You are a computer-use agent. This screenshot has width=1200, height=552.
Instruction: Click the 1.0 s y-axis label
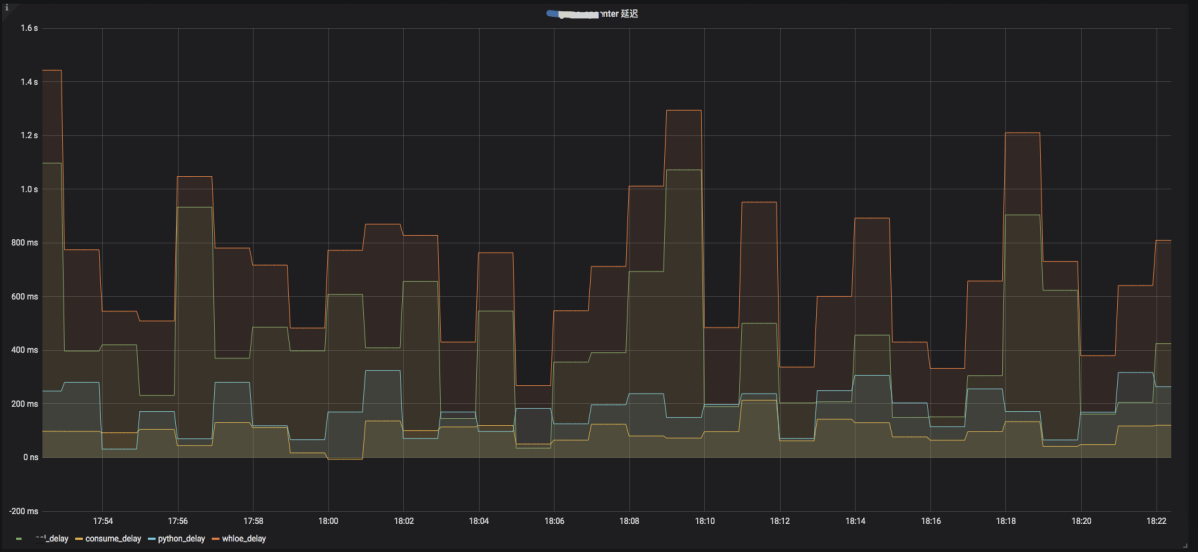point(29,189)
